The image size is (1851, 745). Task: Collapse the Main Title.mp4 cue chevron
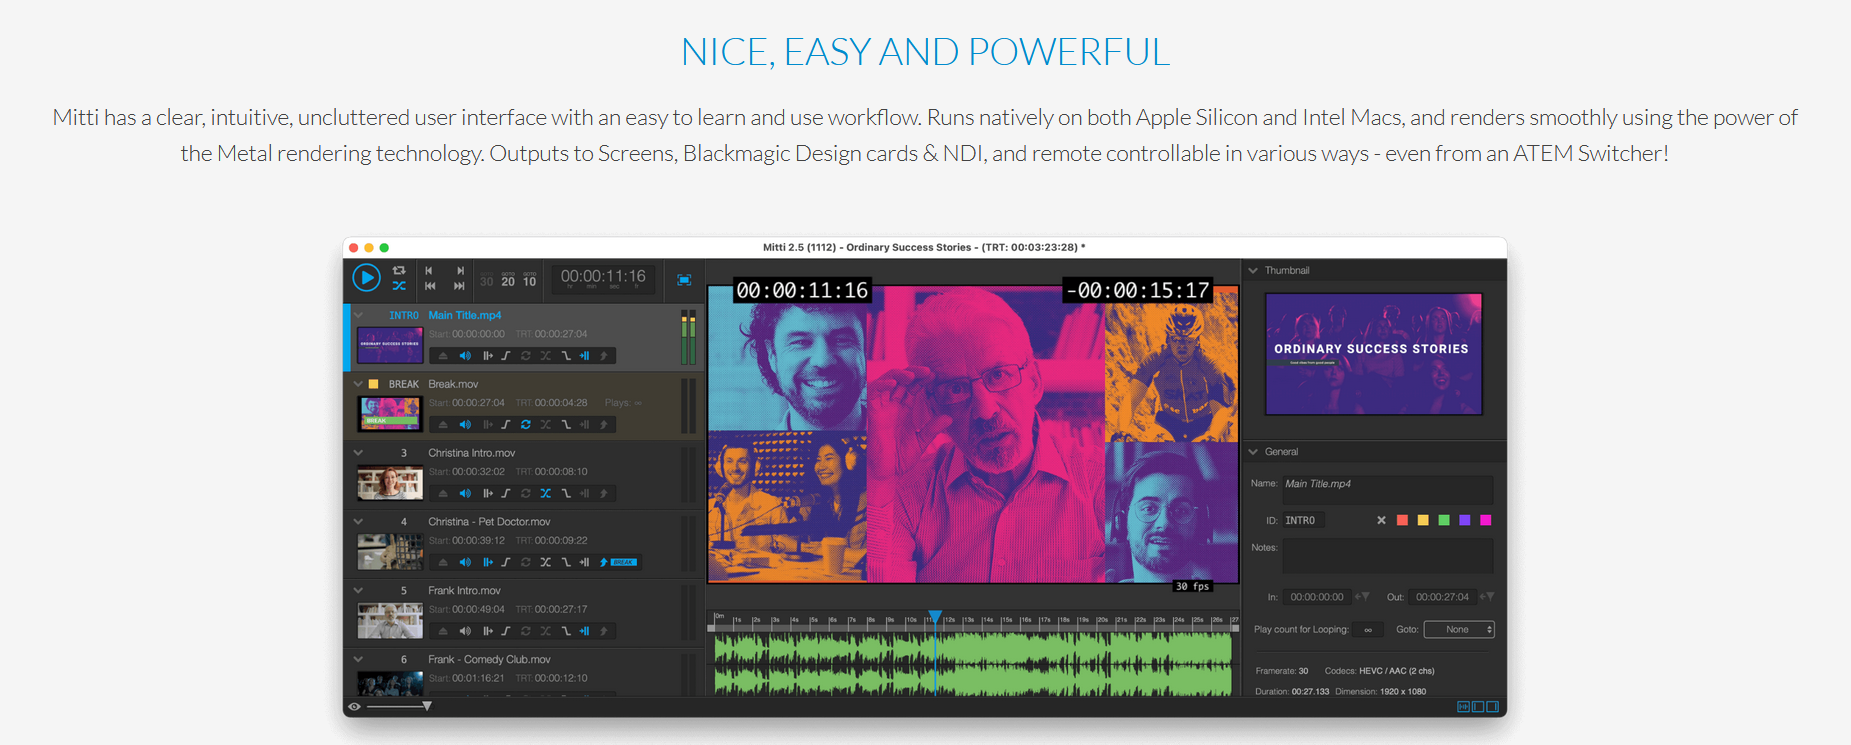click(358, 315)
